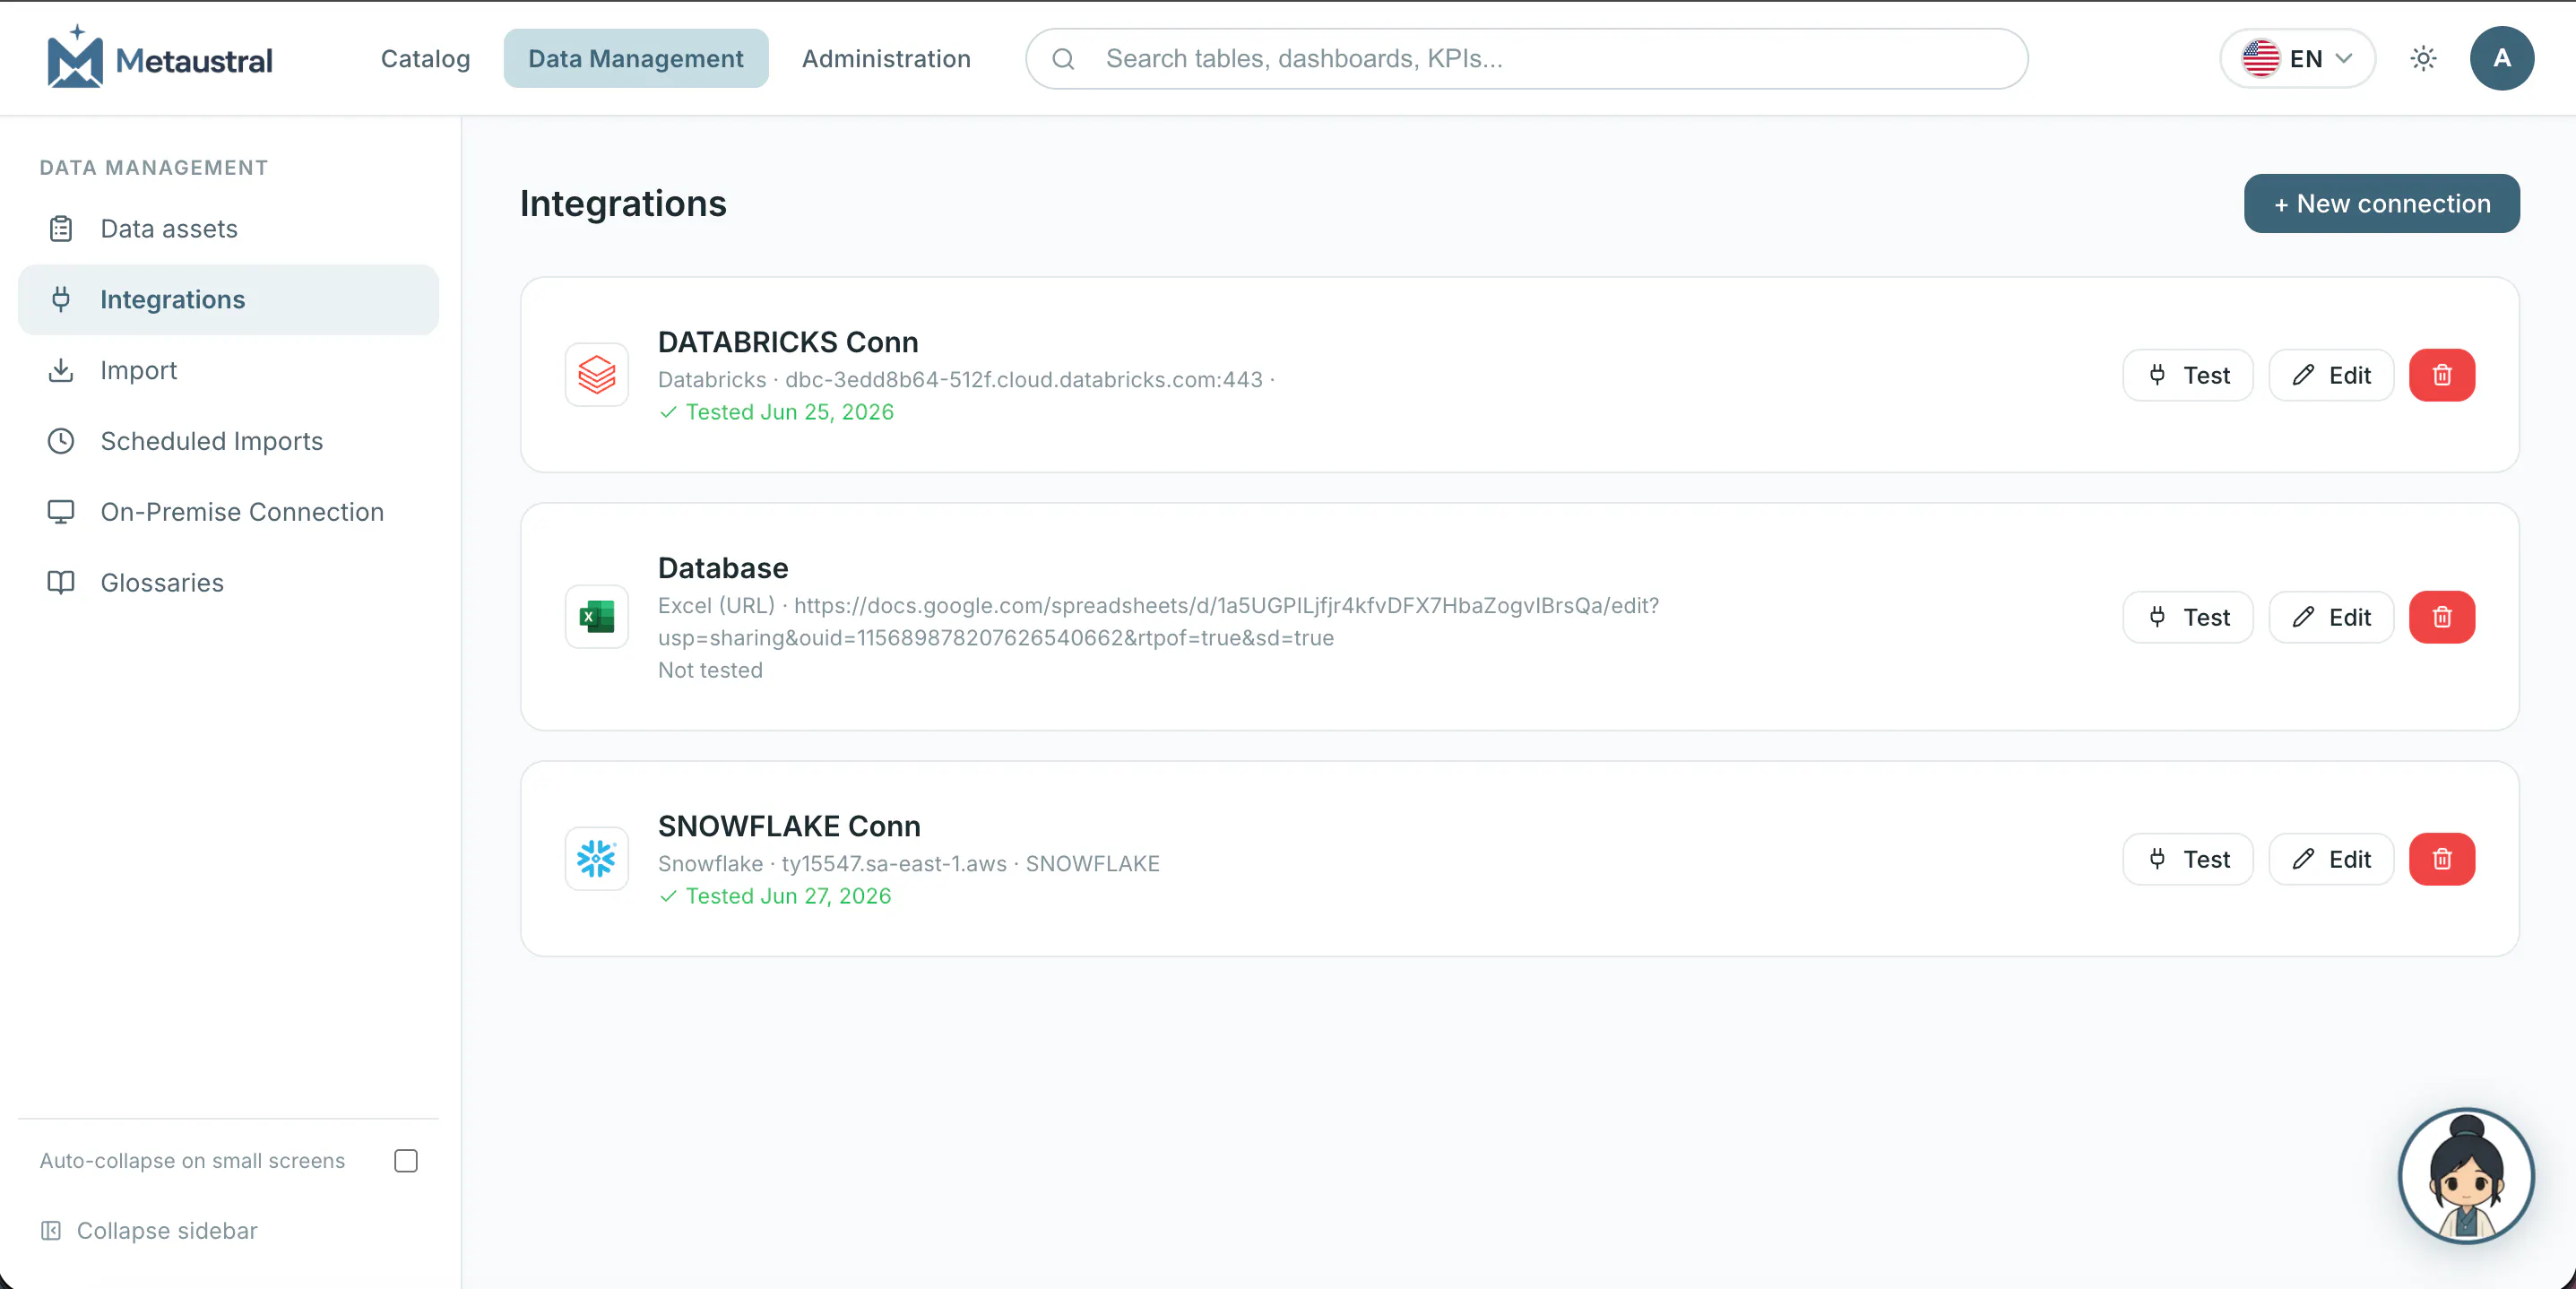Image resolution: width=2576 pixels, height=1289 pixels.
Task: Select Integrations in sidebar
Action: (228, 300)
